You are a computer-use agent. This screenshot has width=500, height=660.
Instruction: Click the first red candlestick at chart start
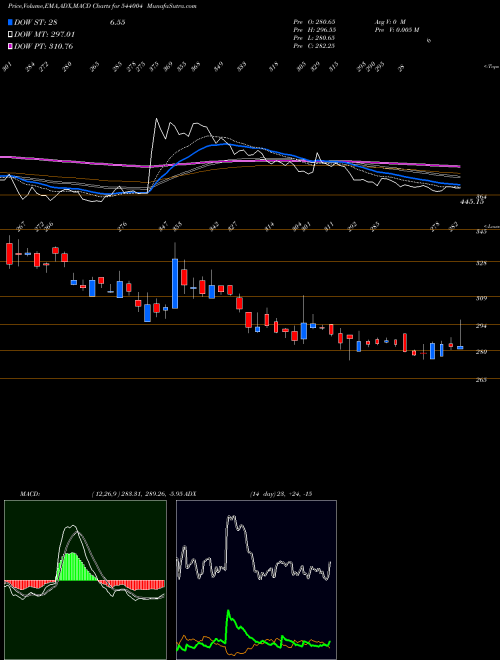click(9, 254)
